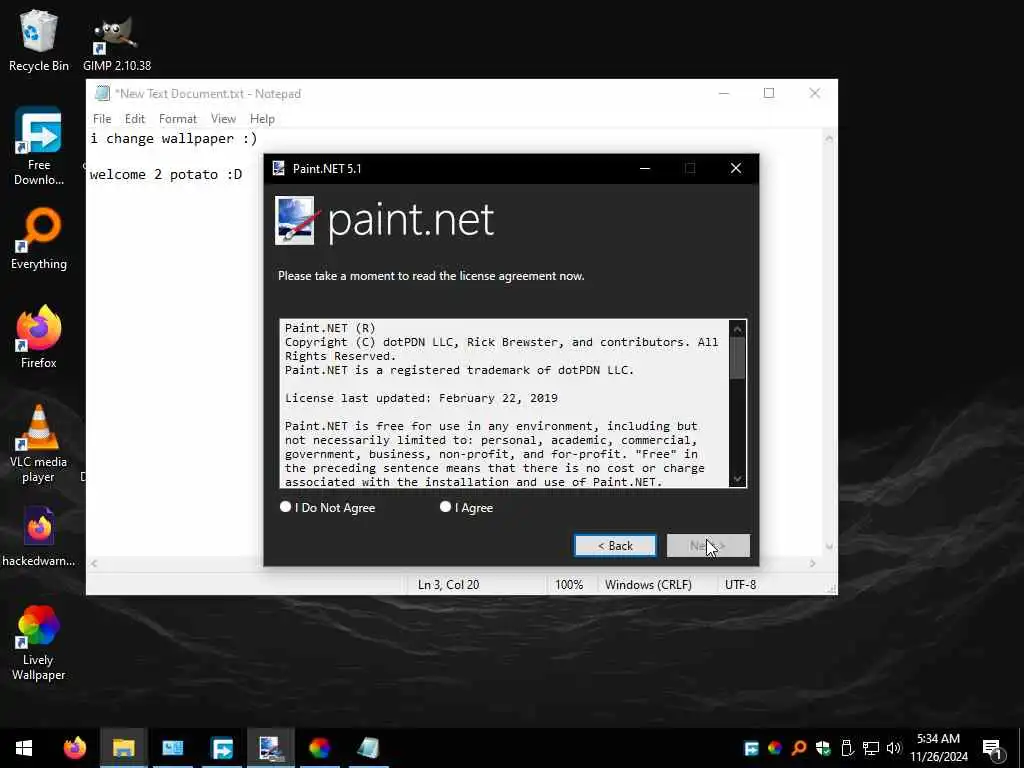Viewport: 1024px width, 768px height.
Task: Select the GIMP 2.10.38 desktop shortcut
Action: pyautogui.click(x=117, y=43)
